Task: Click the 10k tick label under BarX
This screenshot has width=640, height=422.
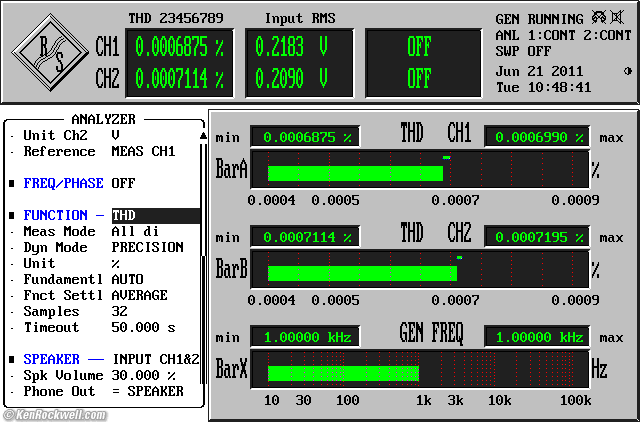Action: [x=500, y=401]
